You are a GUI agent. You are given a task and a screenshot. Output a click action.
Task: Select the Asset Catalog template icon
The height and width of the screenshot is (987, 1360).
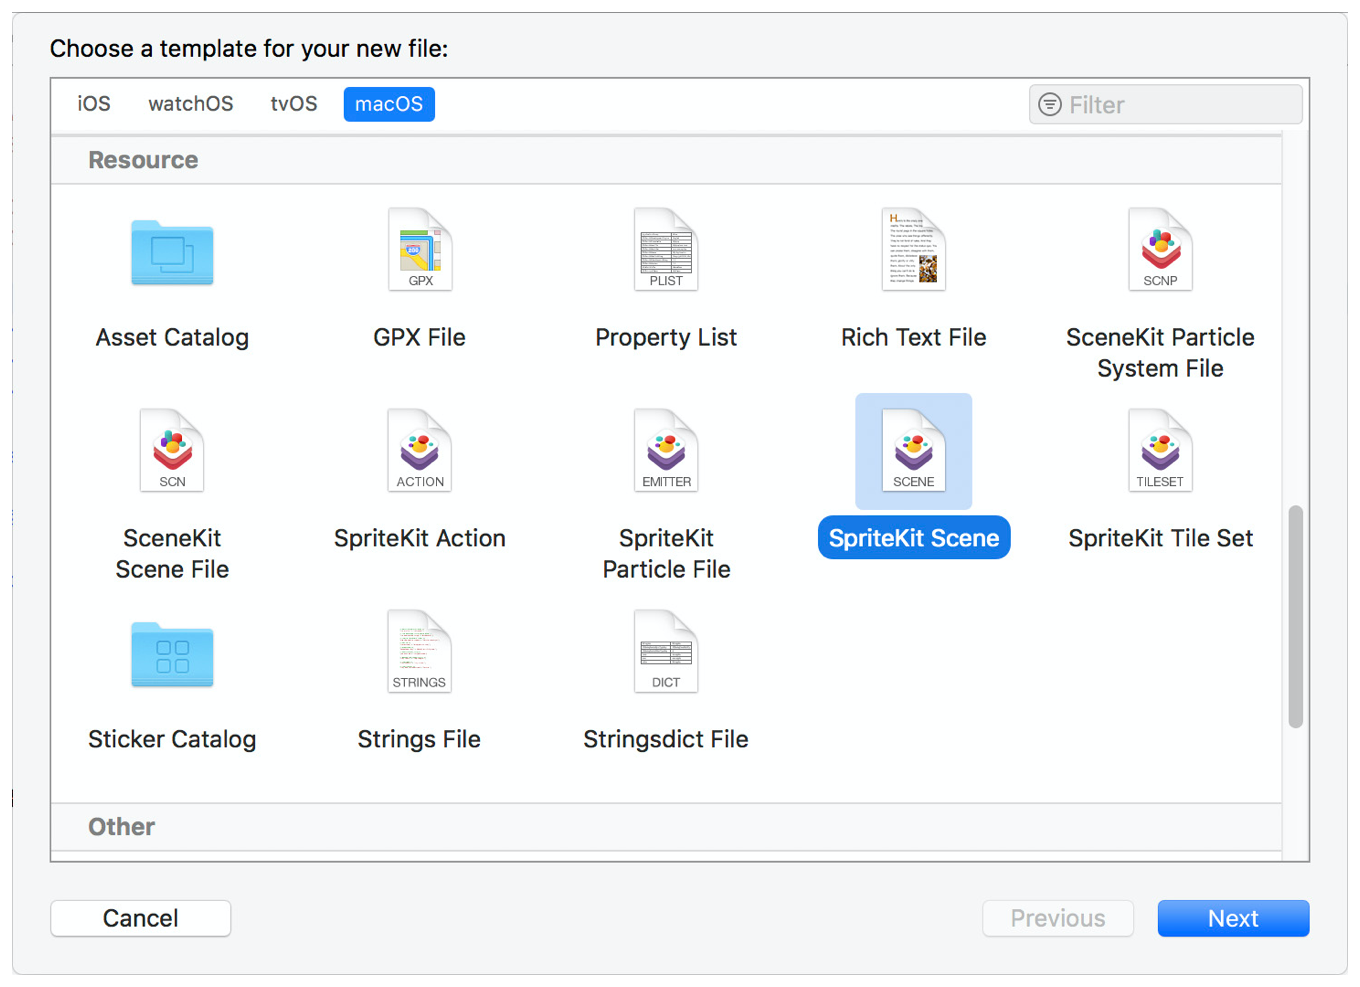[172, 252]
